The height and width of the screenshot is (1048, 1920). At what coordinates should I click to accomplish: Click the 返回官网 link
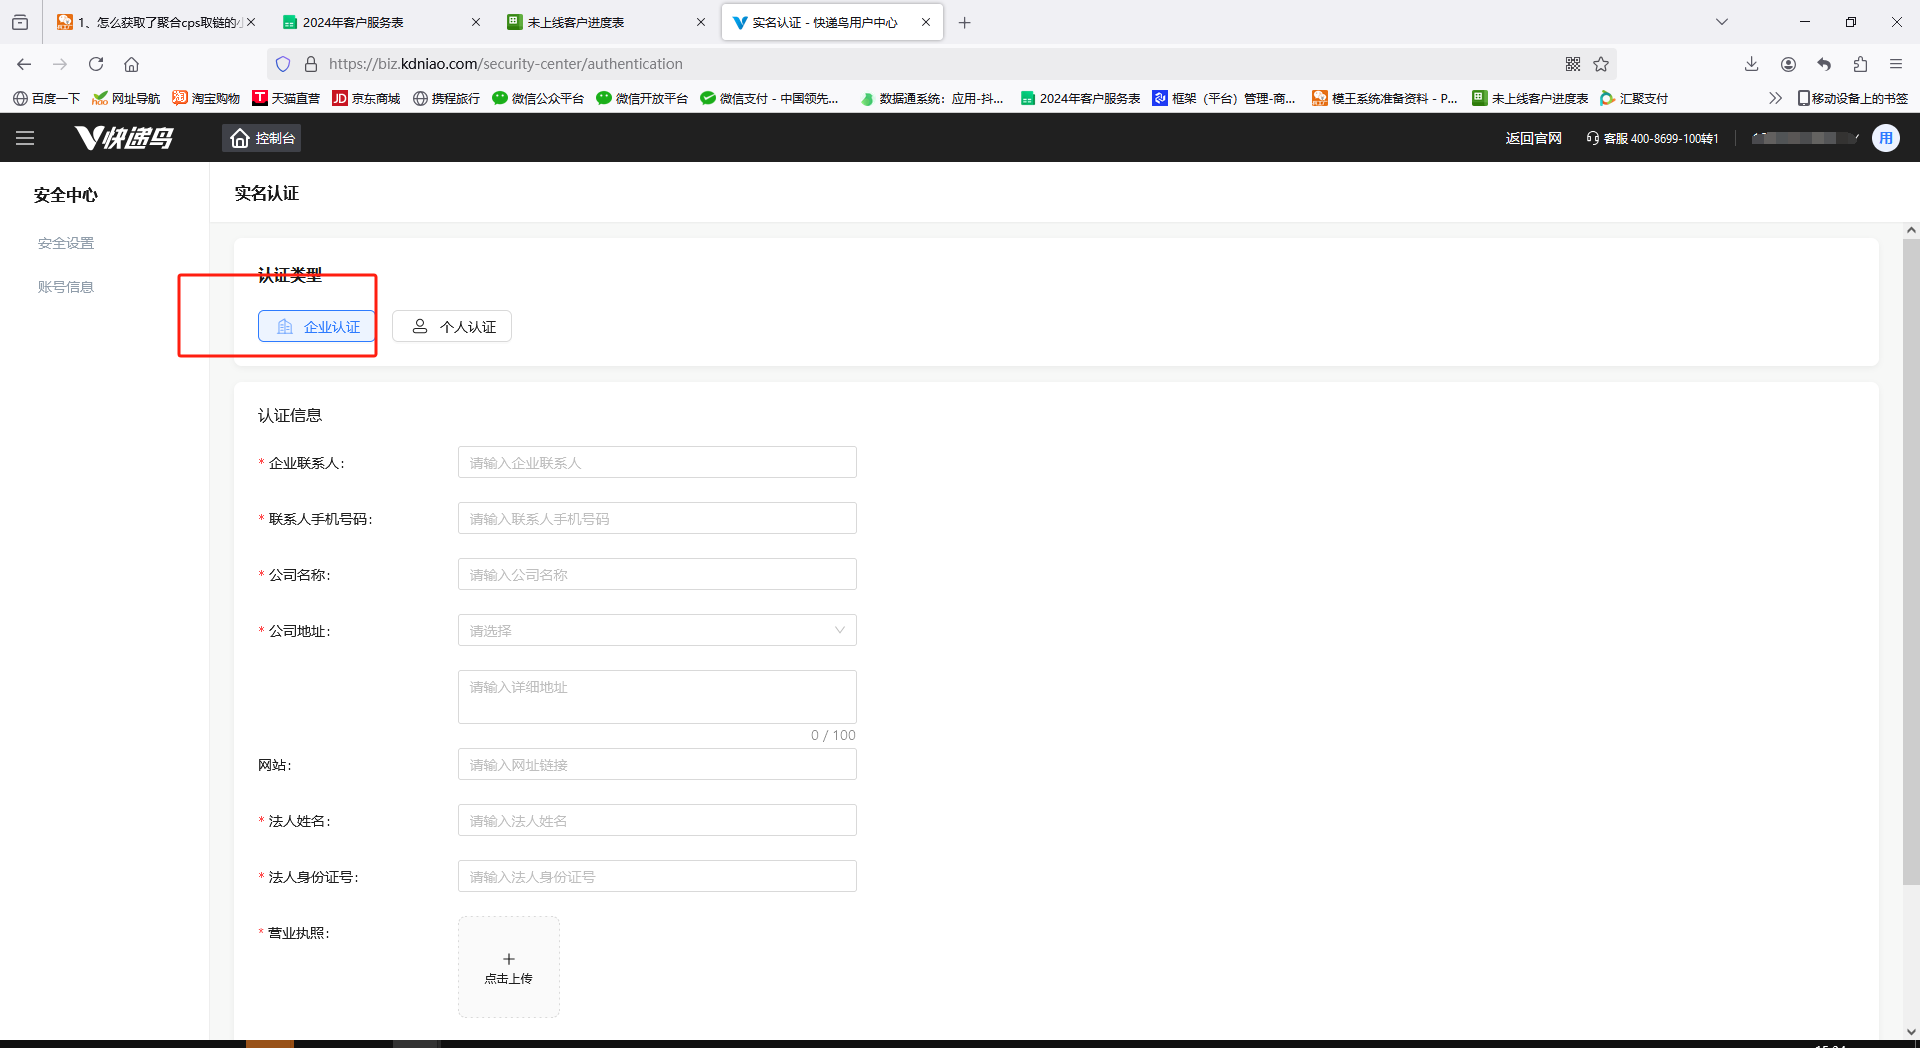tap(1533, 138)
